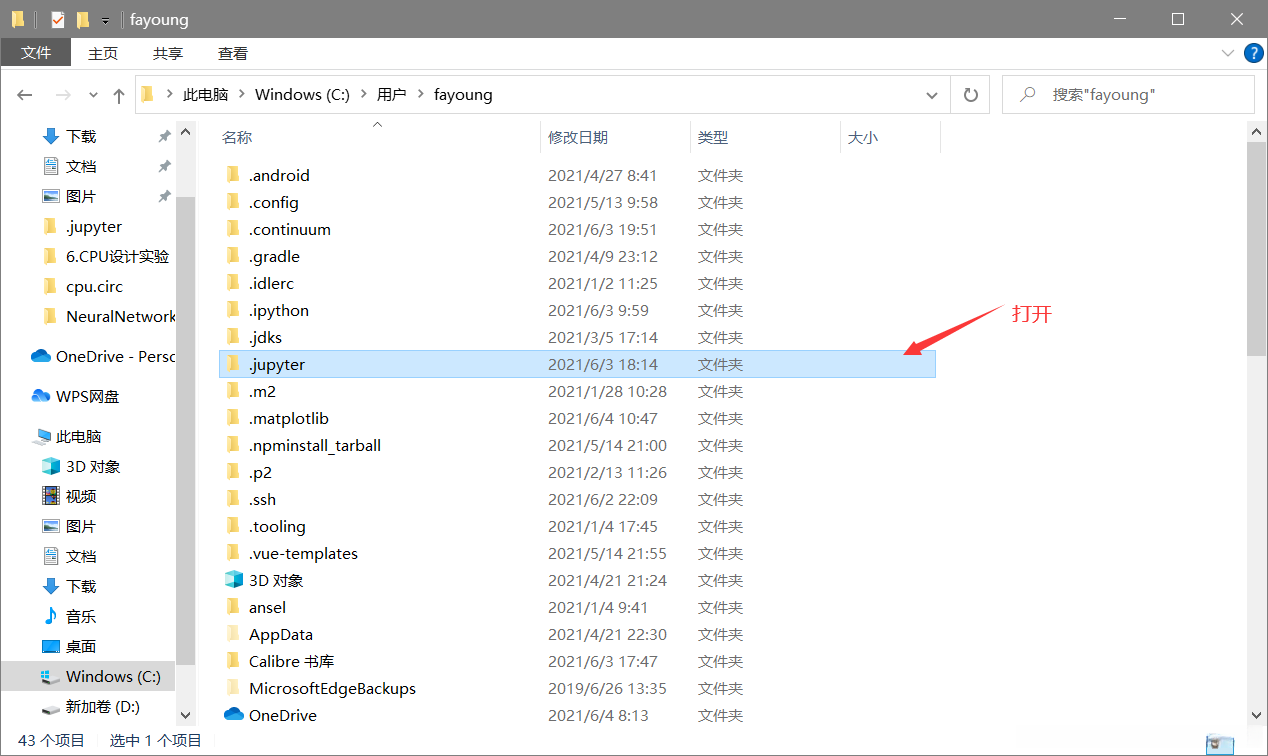Viewport: 1268px width, 756px height.
Task: Expand the address bar history dropdown
Action: click(x=932, y=95)
